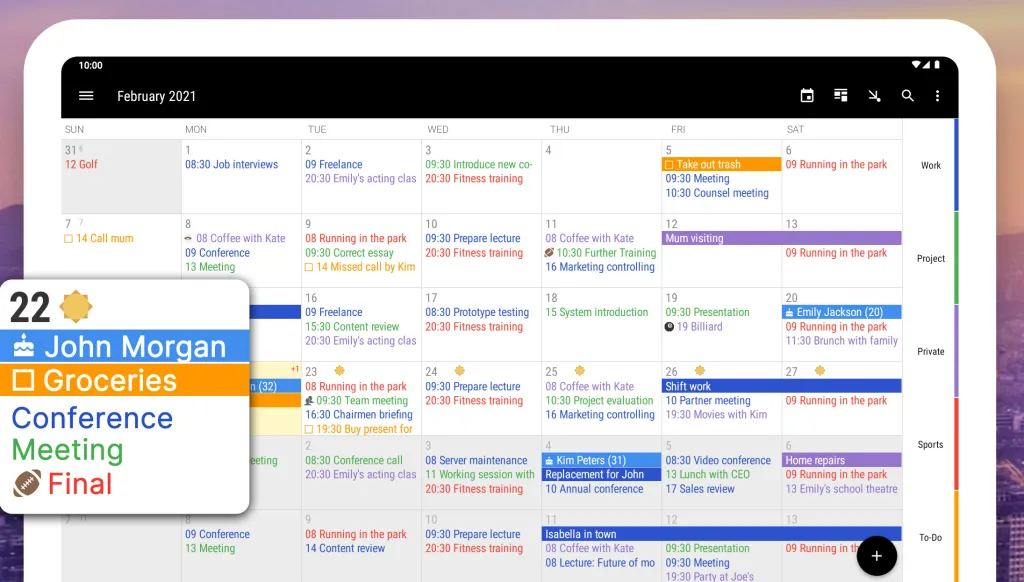The width and height of the screenshot is (1024, 582).
Task: Open the 'Kim Peters (31)' event
Action: (590, 460)
